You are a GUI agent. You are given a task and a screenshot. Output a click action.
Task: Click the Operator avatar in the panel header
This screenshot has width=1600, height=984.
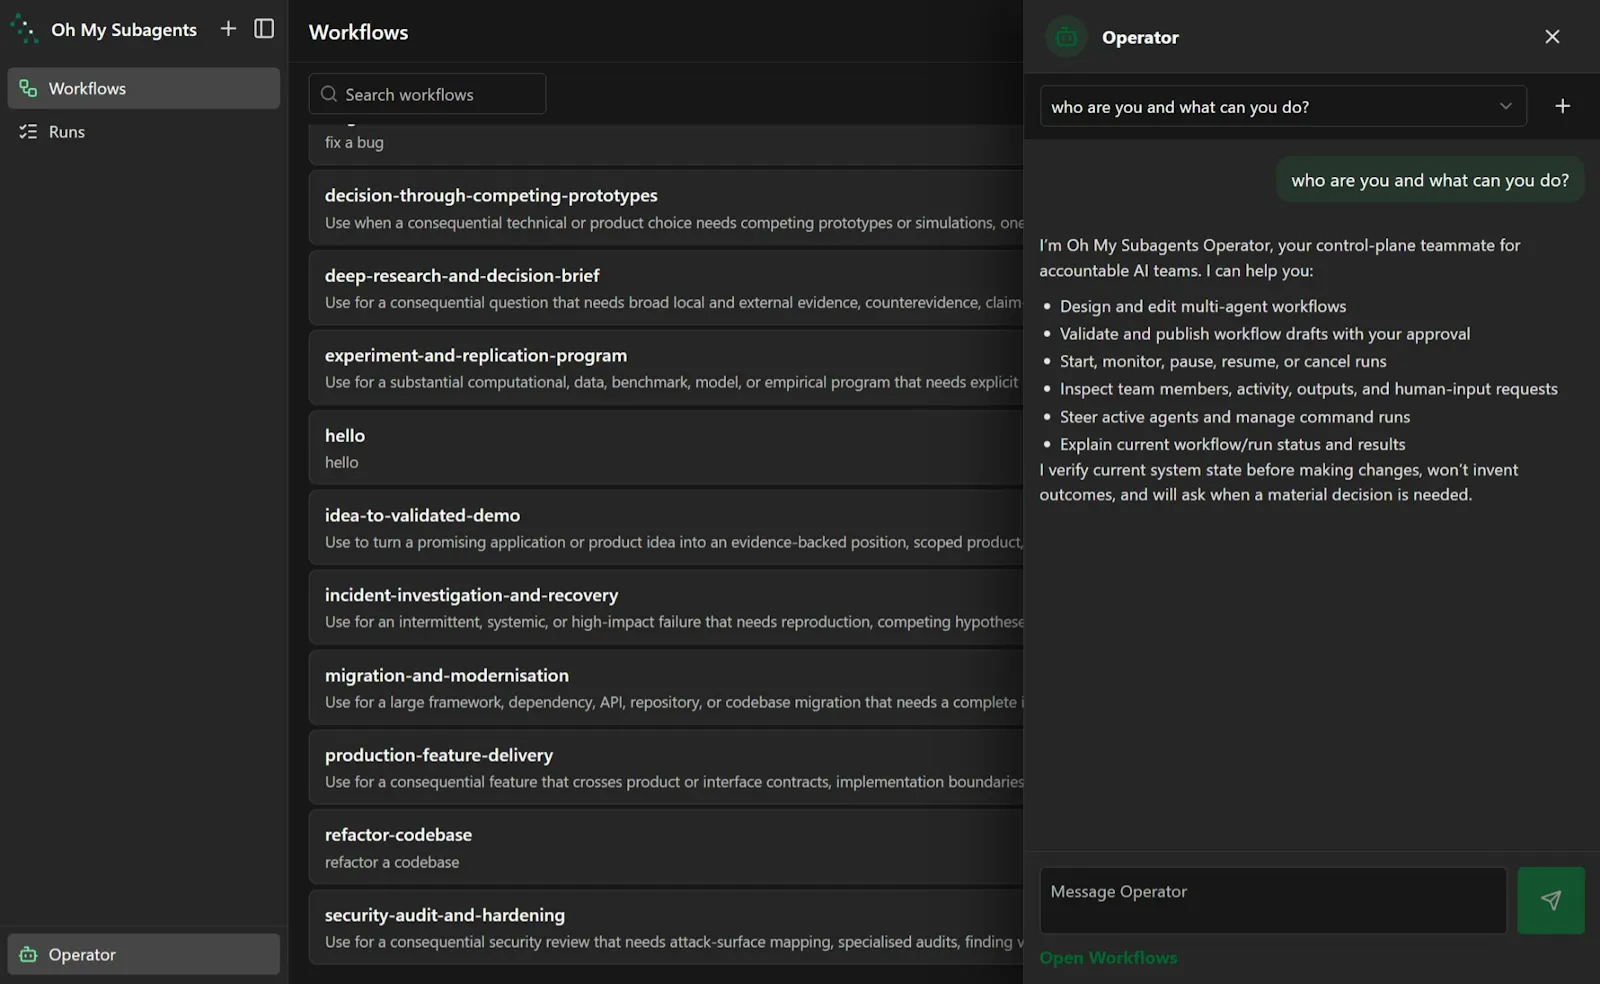click(1066, 37)
